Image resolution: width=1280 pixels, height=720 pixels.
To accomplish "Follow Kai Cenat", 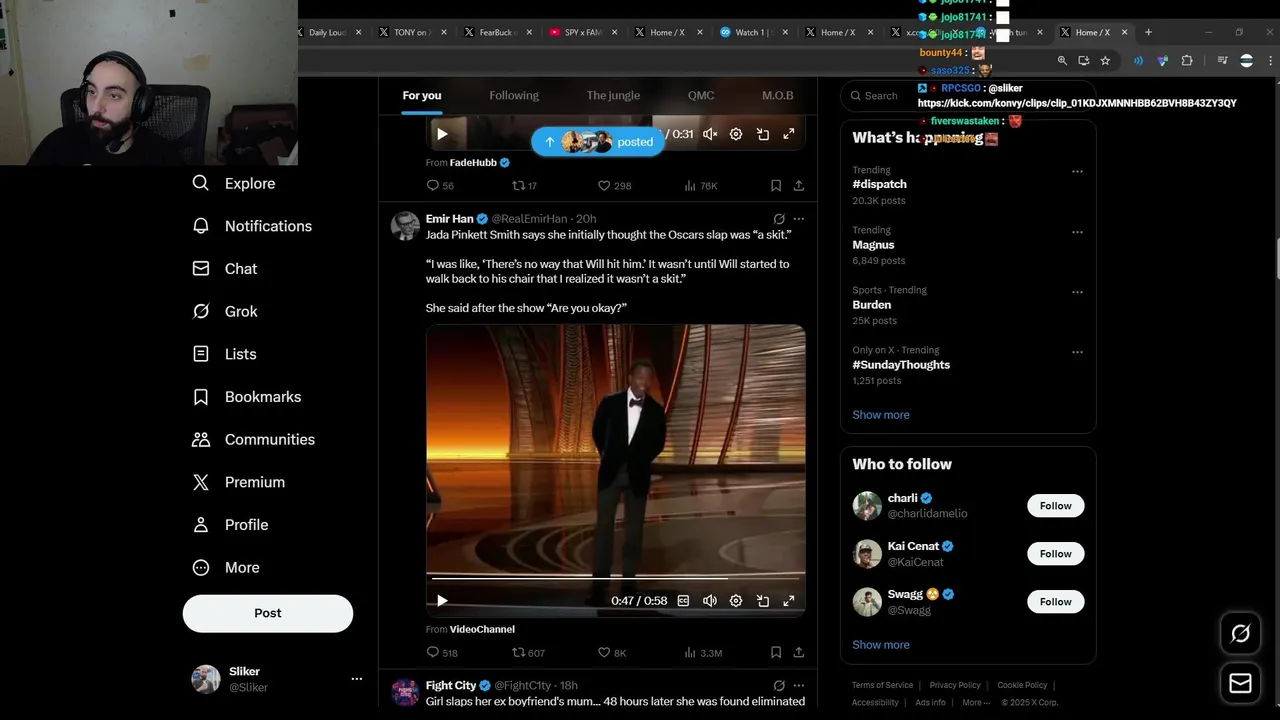I will pyautogui.click(x=1055, y=554).
